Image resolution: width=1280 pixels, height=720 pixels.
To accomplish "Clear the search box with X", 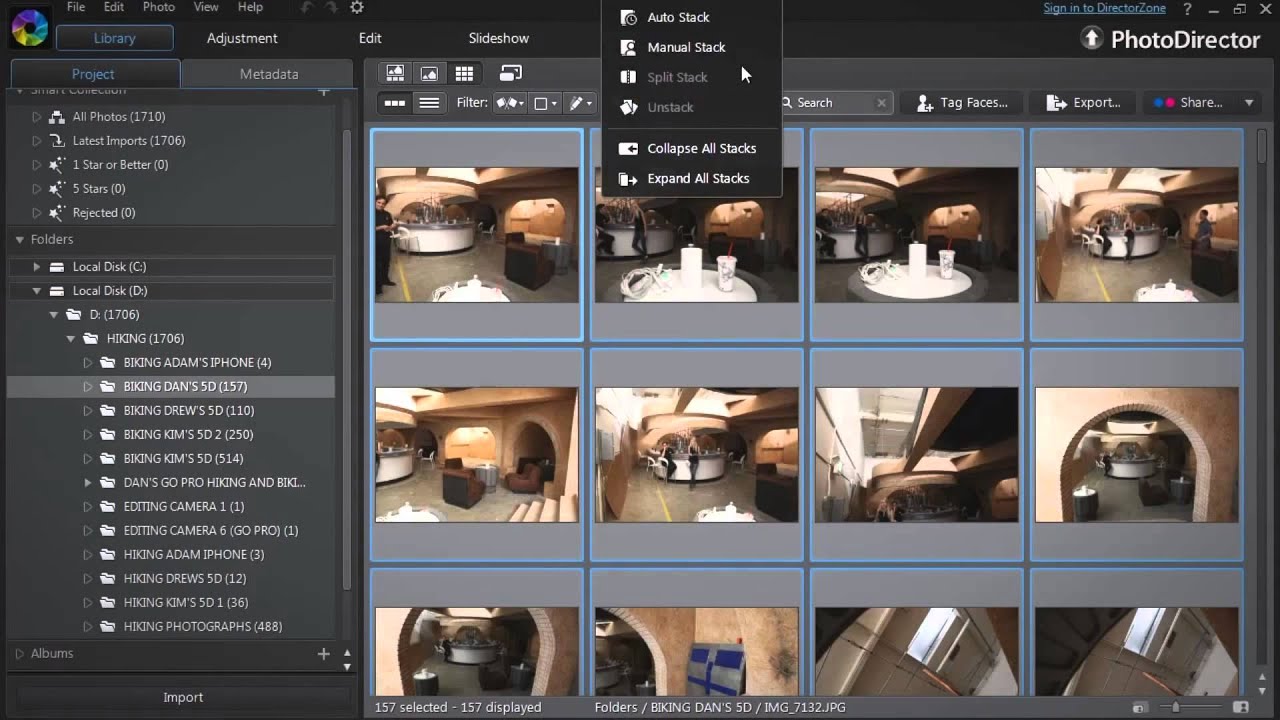I will [881, 103].
